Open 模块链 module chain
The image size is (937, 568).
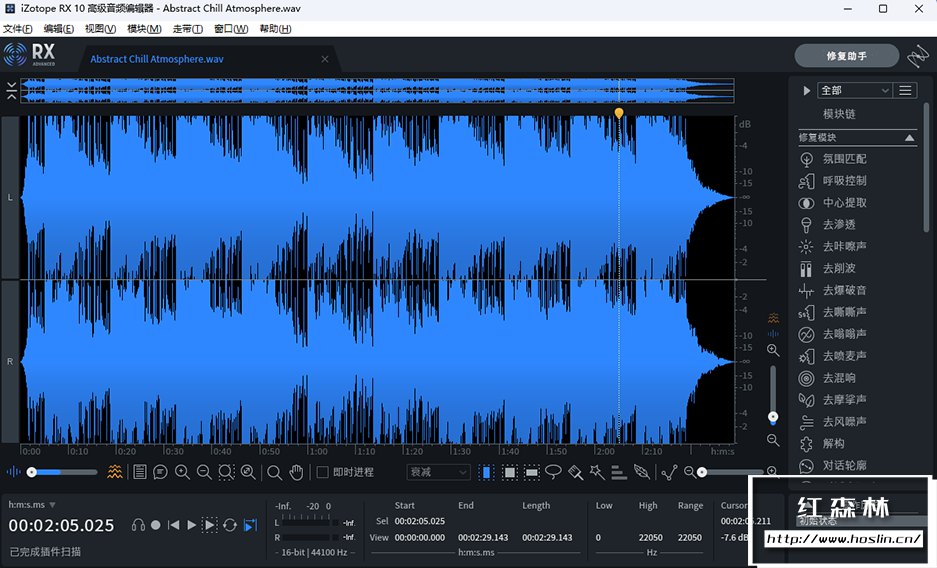click(839, 114)
